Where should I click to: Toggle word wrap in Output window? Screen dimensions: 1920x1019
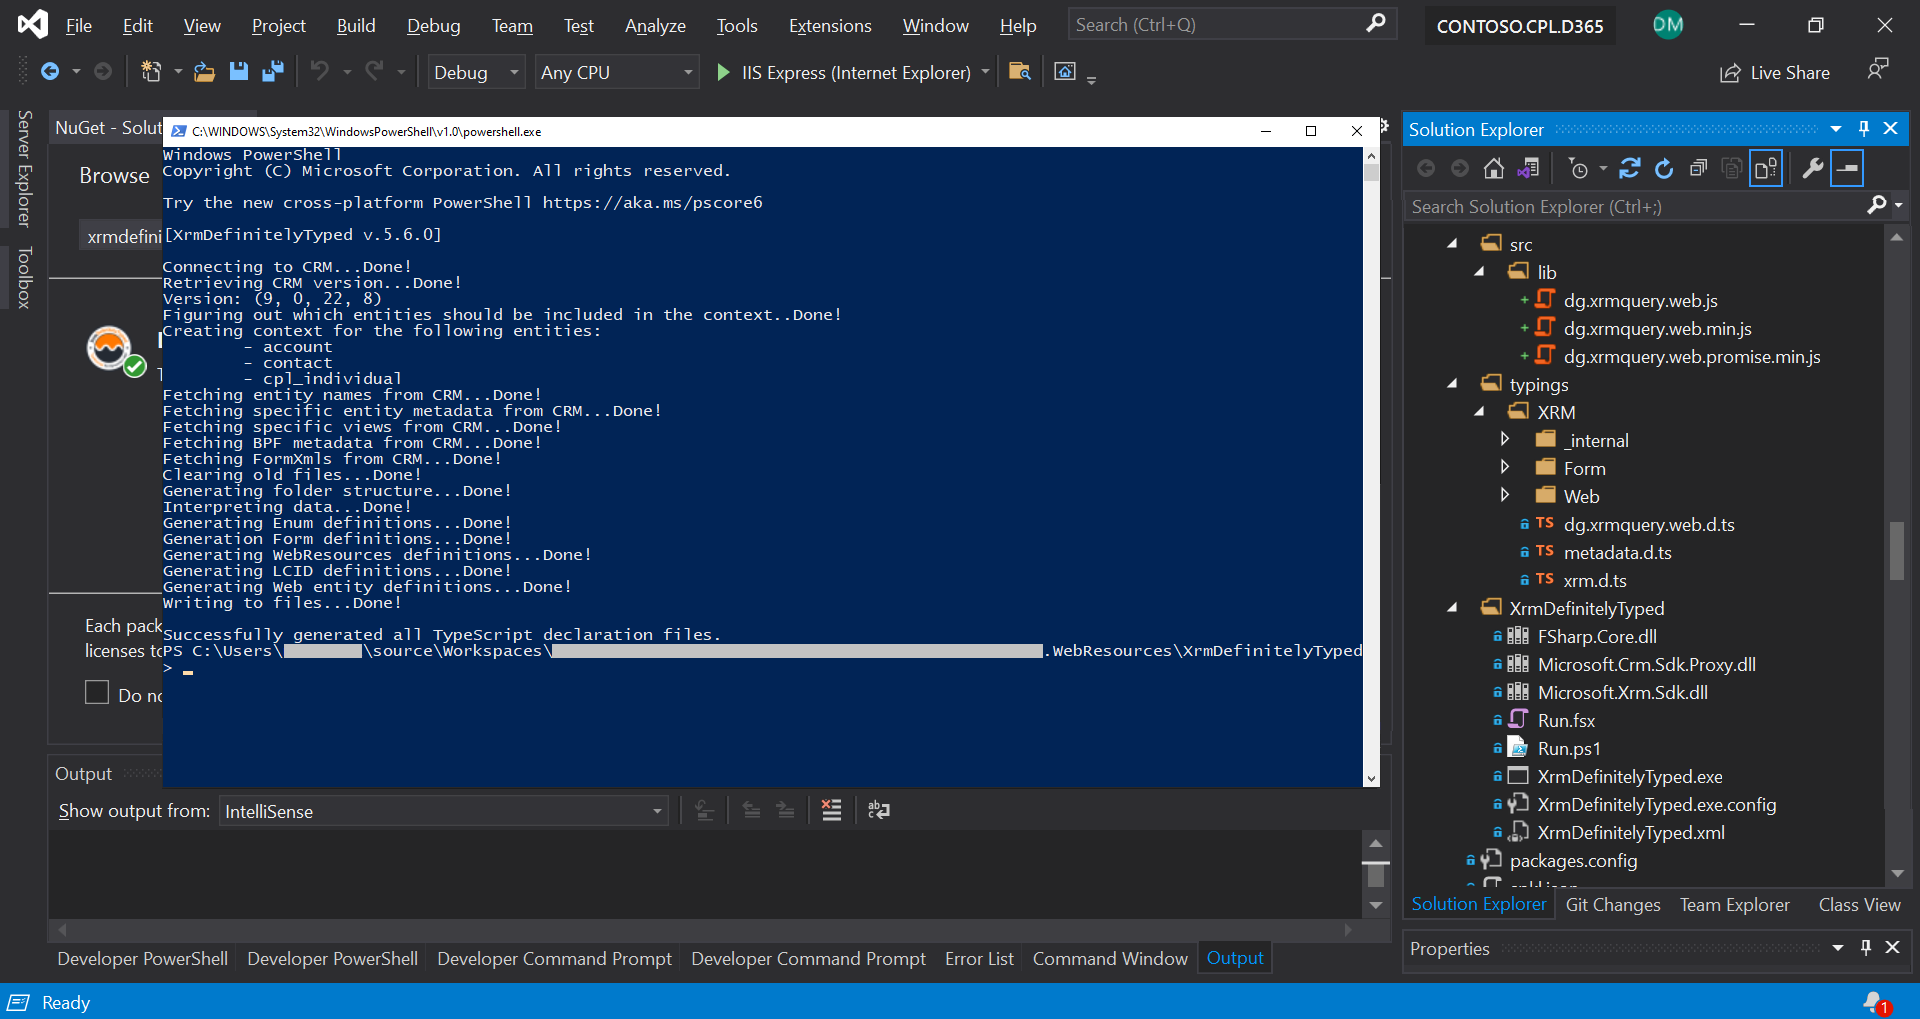click(879, 811)
